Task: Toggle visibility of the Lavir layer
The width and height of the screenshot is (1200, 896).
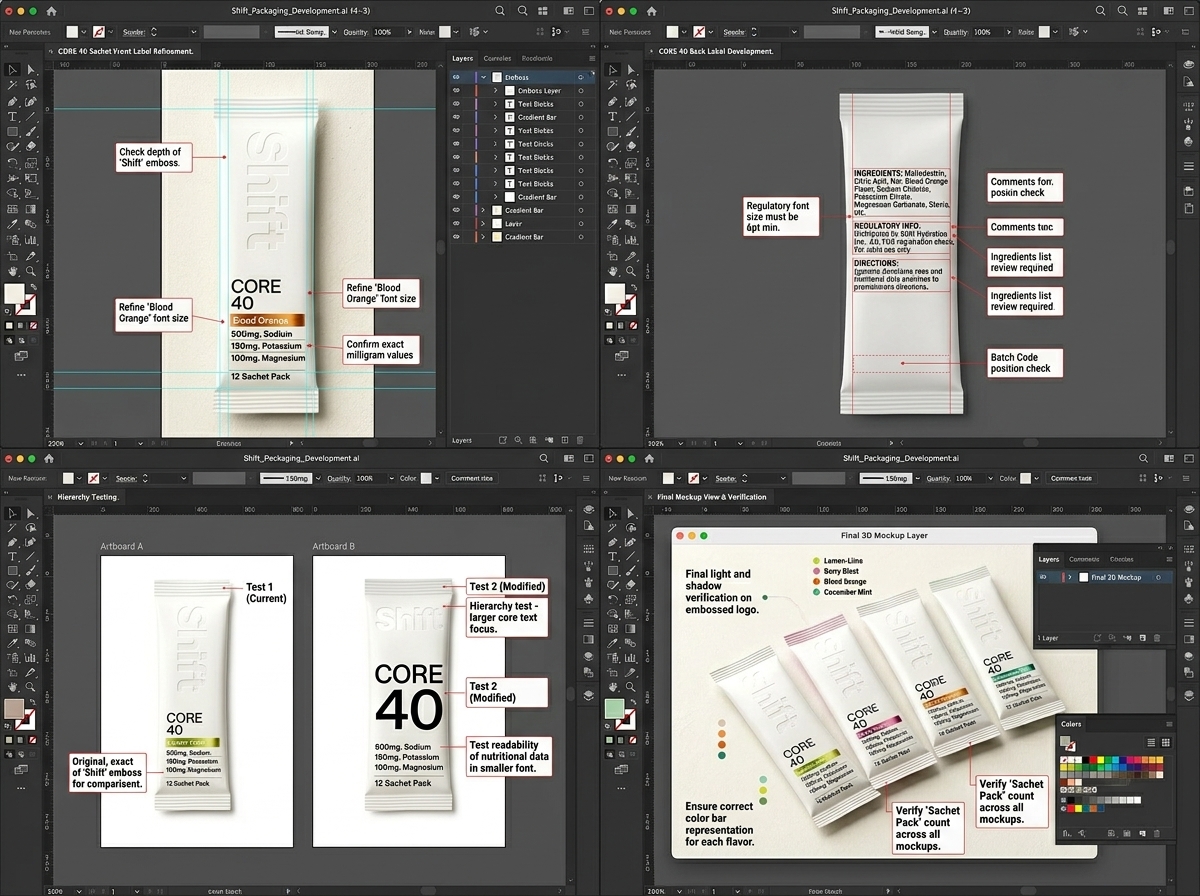Action: coord(456,224)
